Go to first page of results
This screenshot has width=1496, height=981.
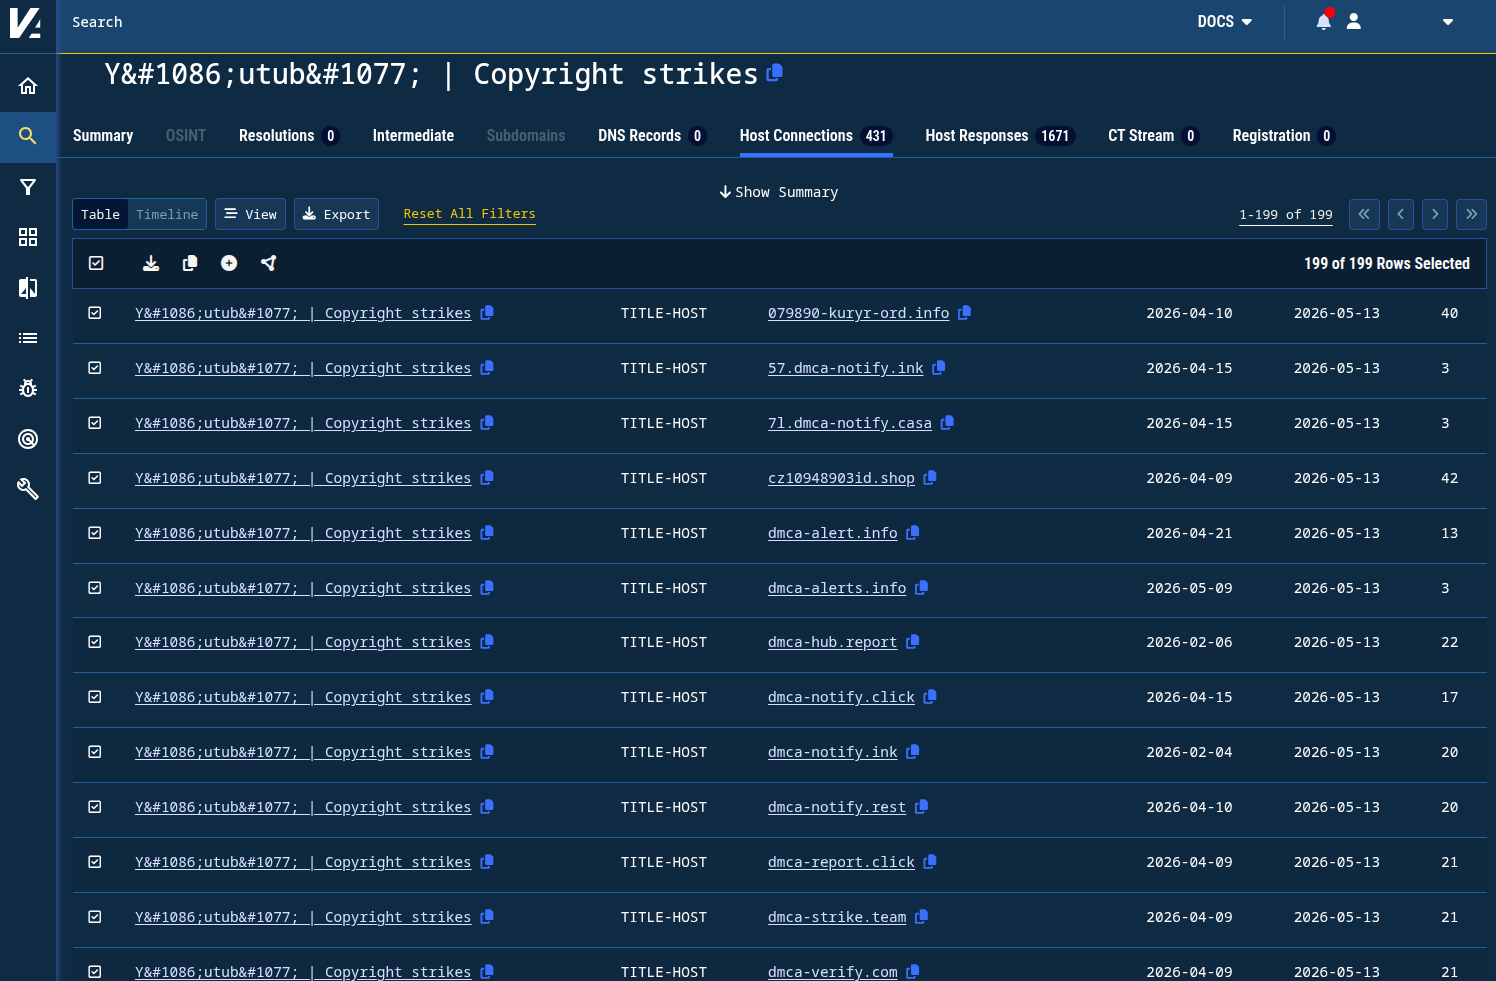(x=1364, y=214)
